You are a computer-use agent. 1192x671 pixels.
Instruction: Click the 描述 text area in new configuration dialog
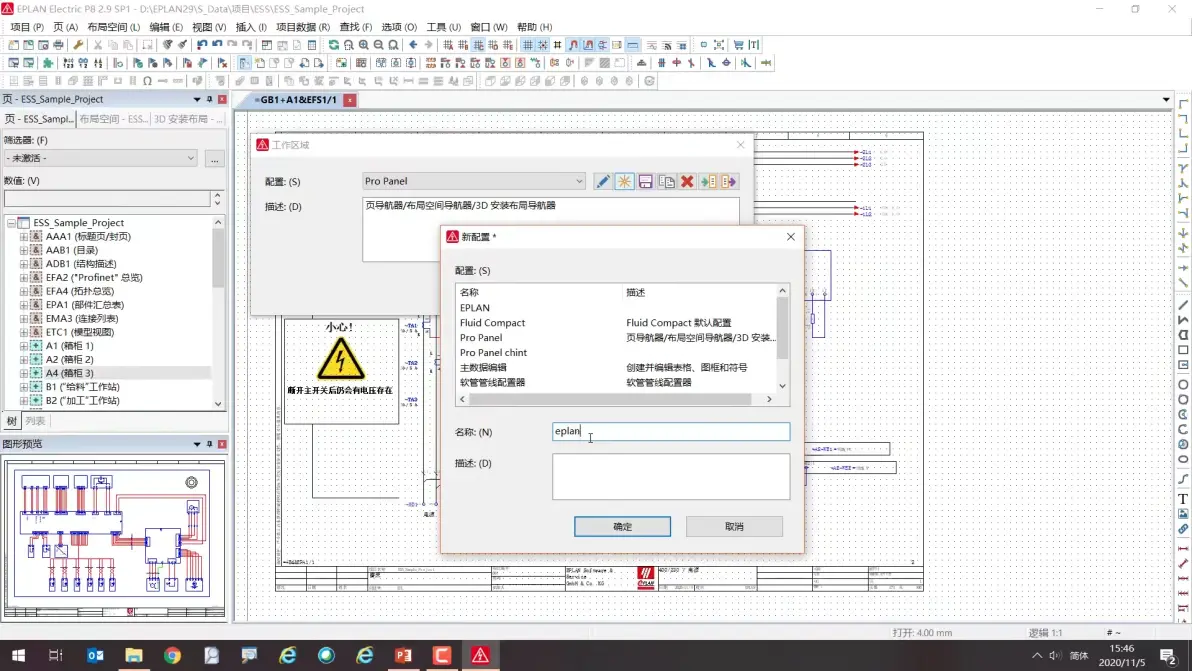click(x=670, y=476)
